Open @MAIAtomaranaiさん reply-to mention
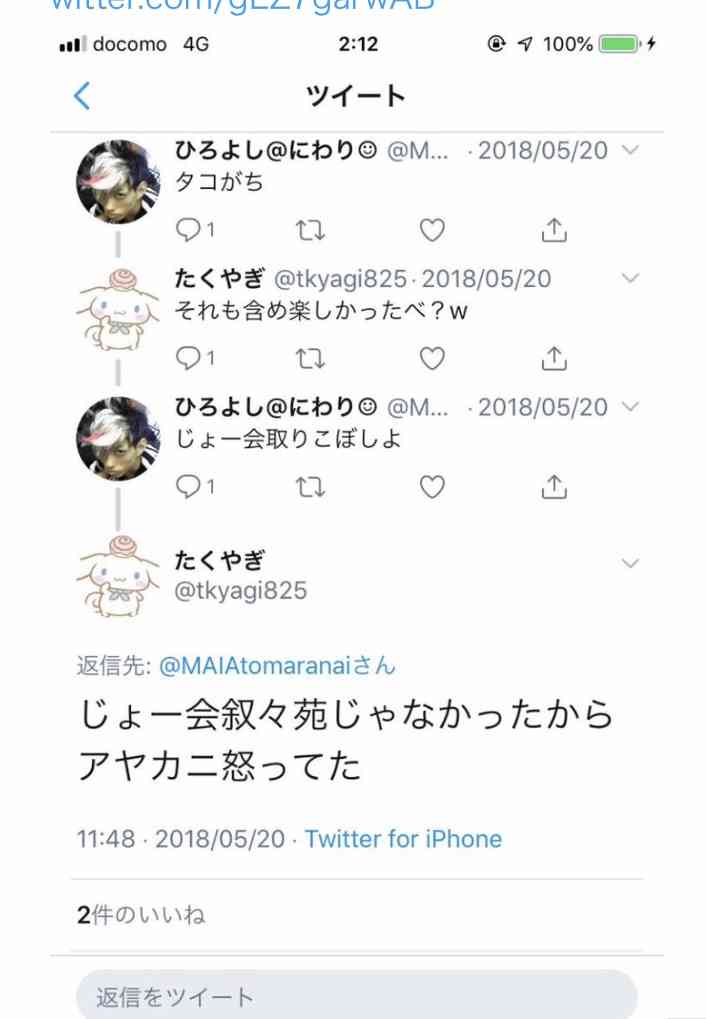The height and width of the screenshot is (1019, 706). 277,665
